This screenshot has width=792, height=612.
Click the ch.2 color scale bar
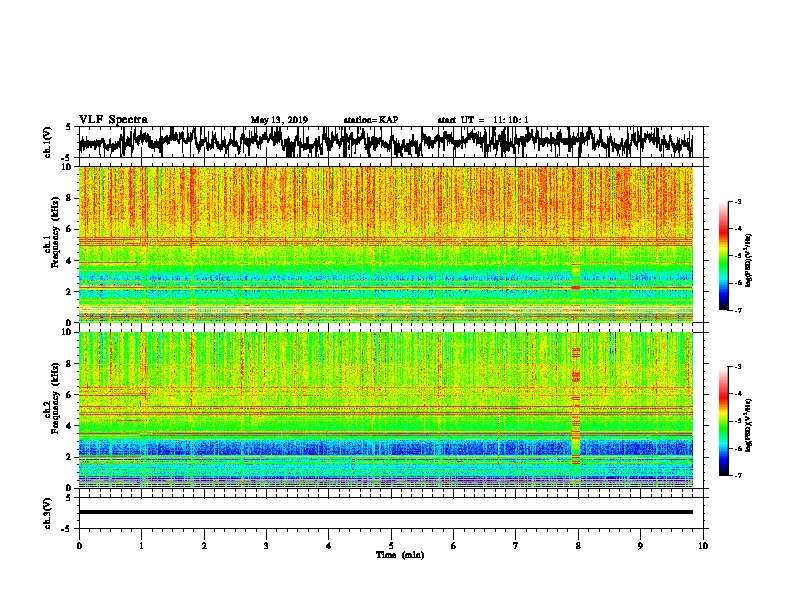(x=723, y=421)
